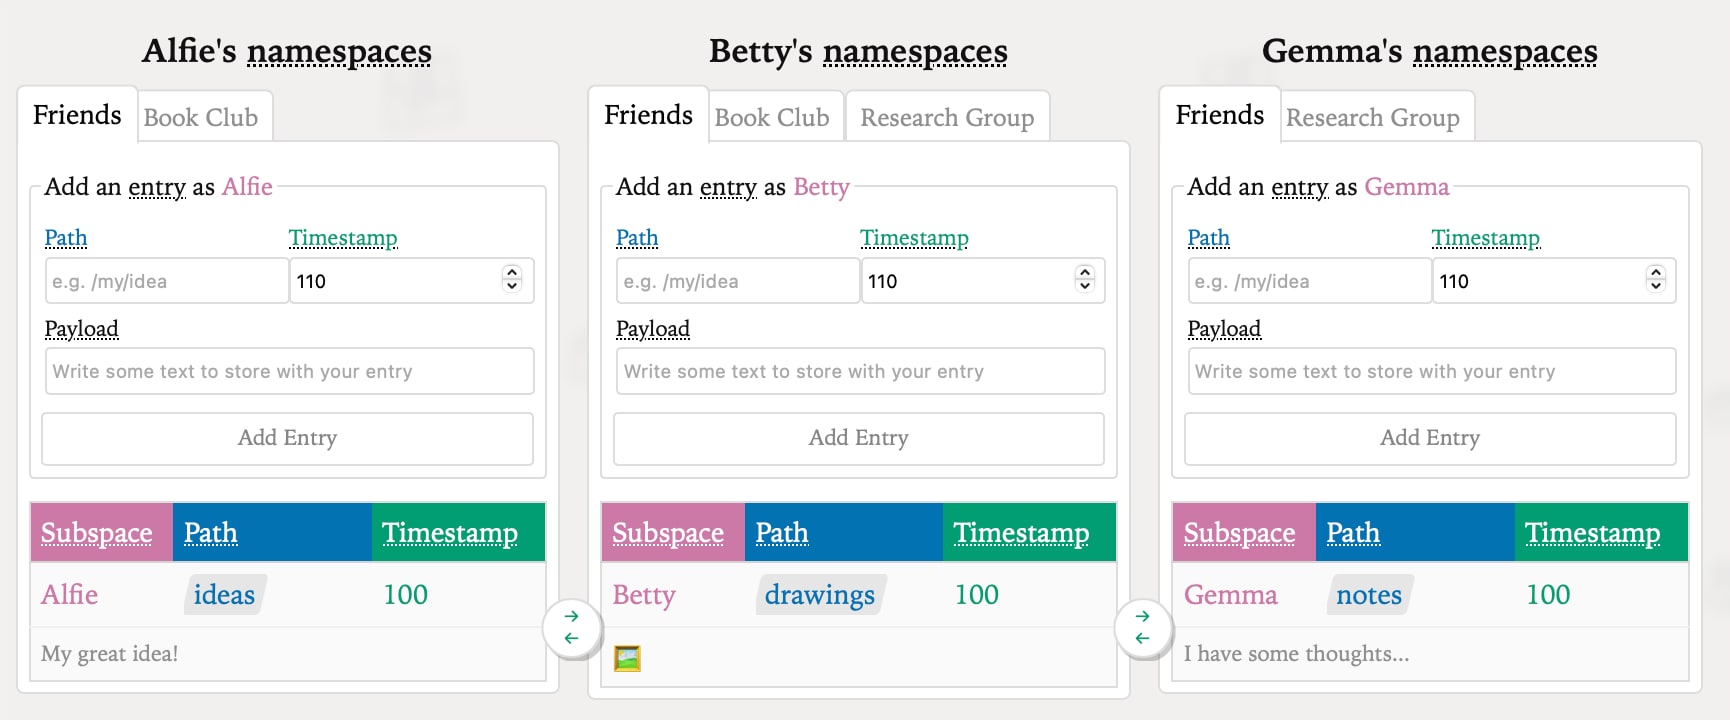Viewport: 1730px width, 720px height.
Task: Click the picture icon in Betty's drawings entry
Action: point(627,658)
